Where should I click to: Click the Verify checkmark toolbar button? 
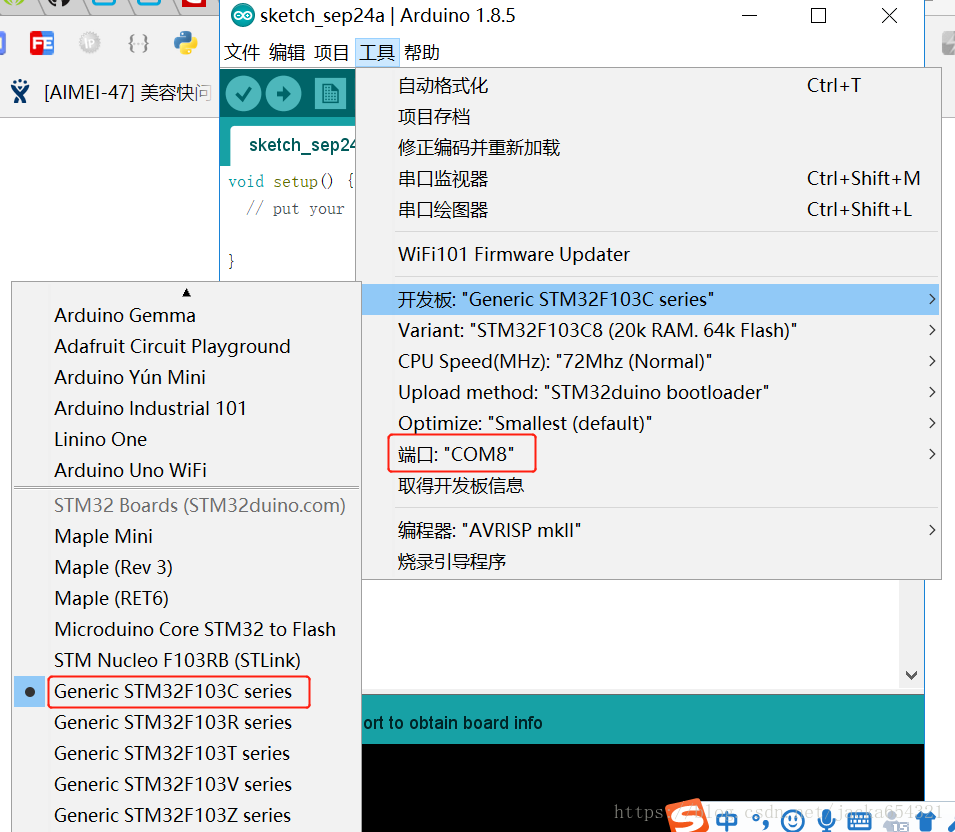point(244,94)
